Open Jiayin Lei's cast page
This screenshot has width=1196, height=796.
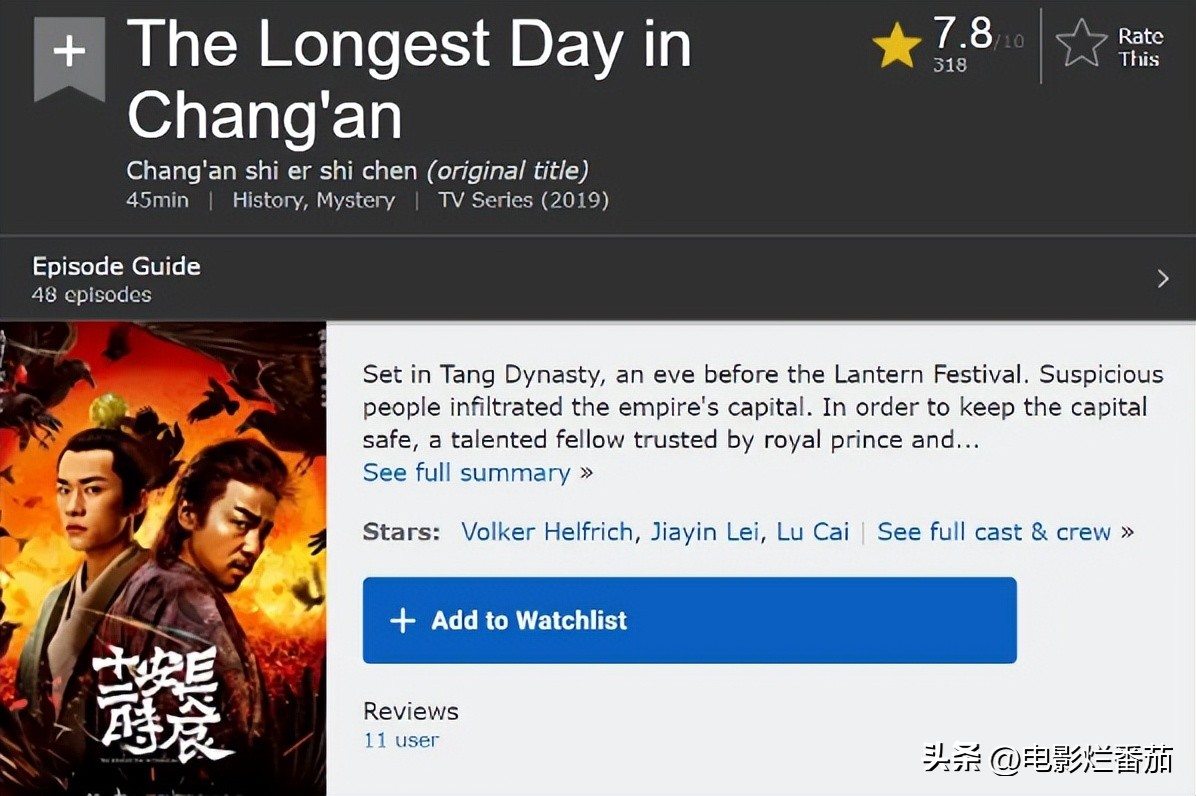(x=705, y=532)
